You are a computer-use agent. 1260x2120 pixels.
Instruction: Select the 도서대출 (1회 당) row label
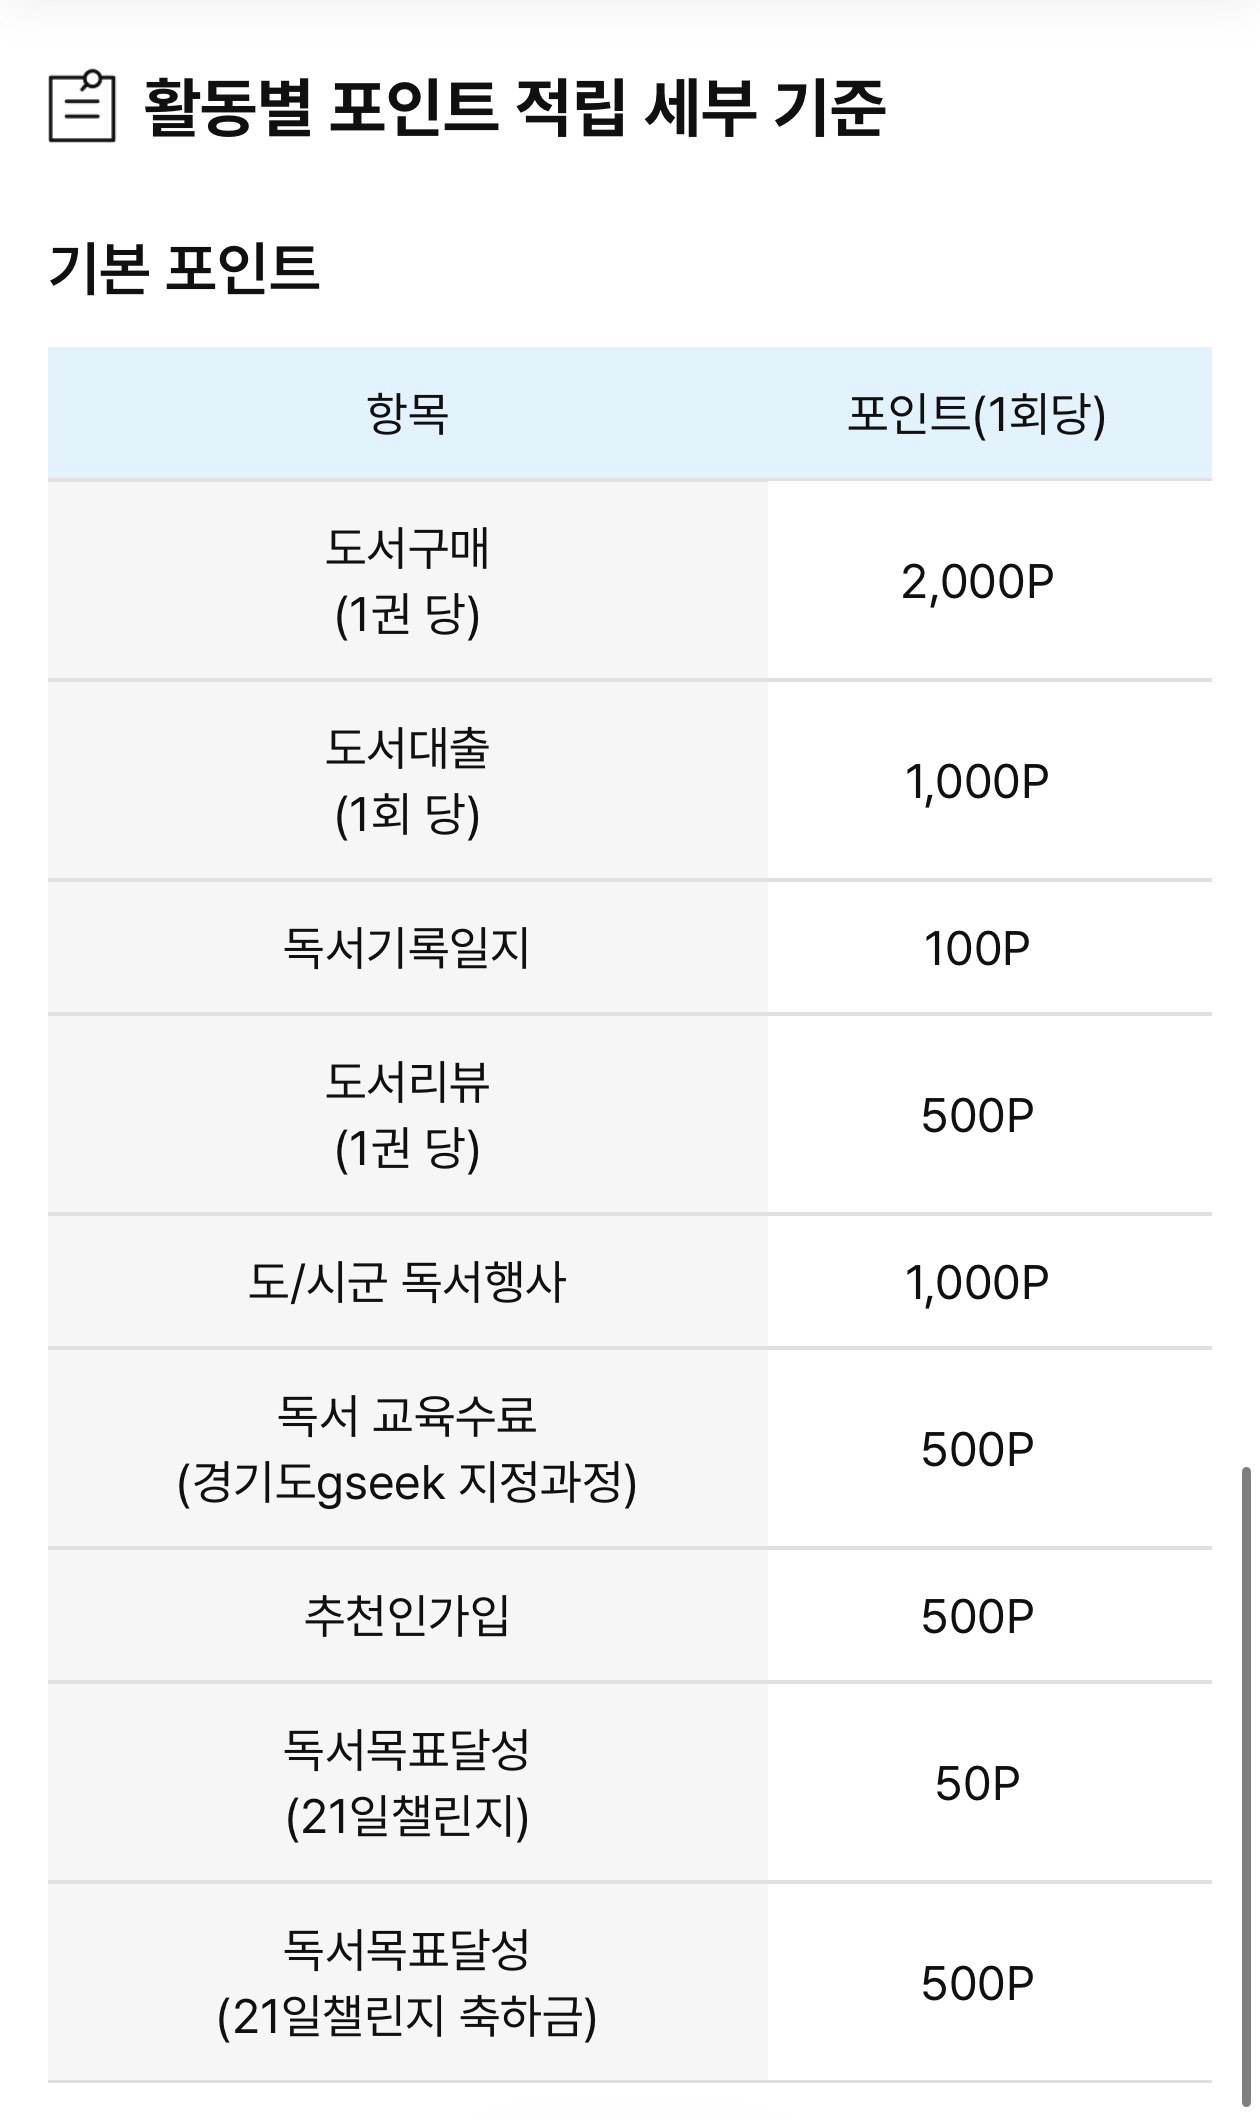pyautogui.click(x=407, y=781)
